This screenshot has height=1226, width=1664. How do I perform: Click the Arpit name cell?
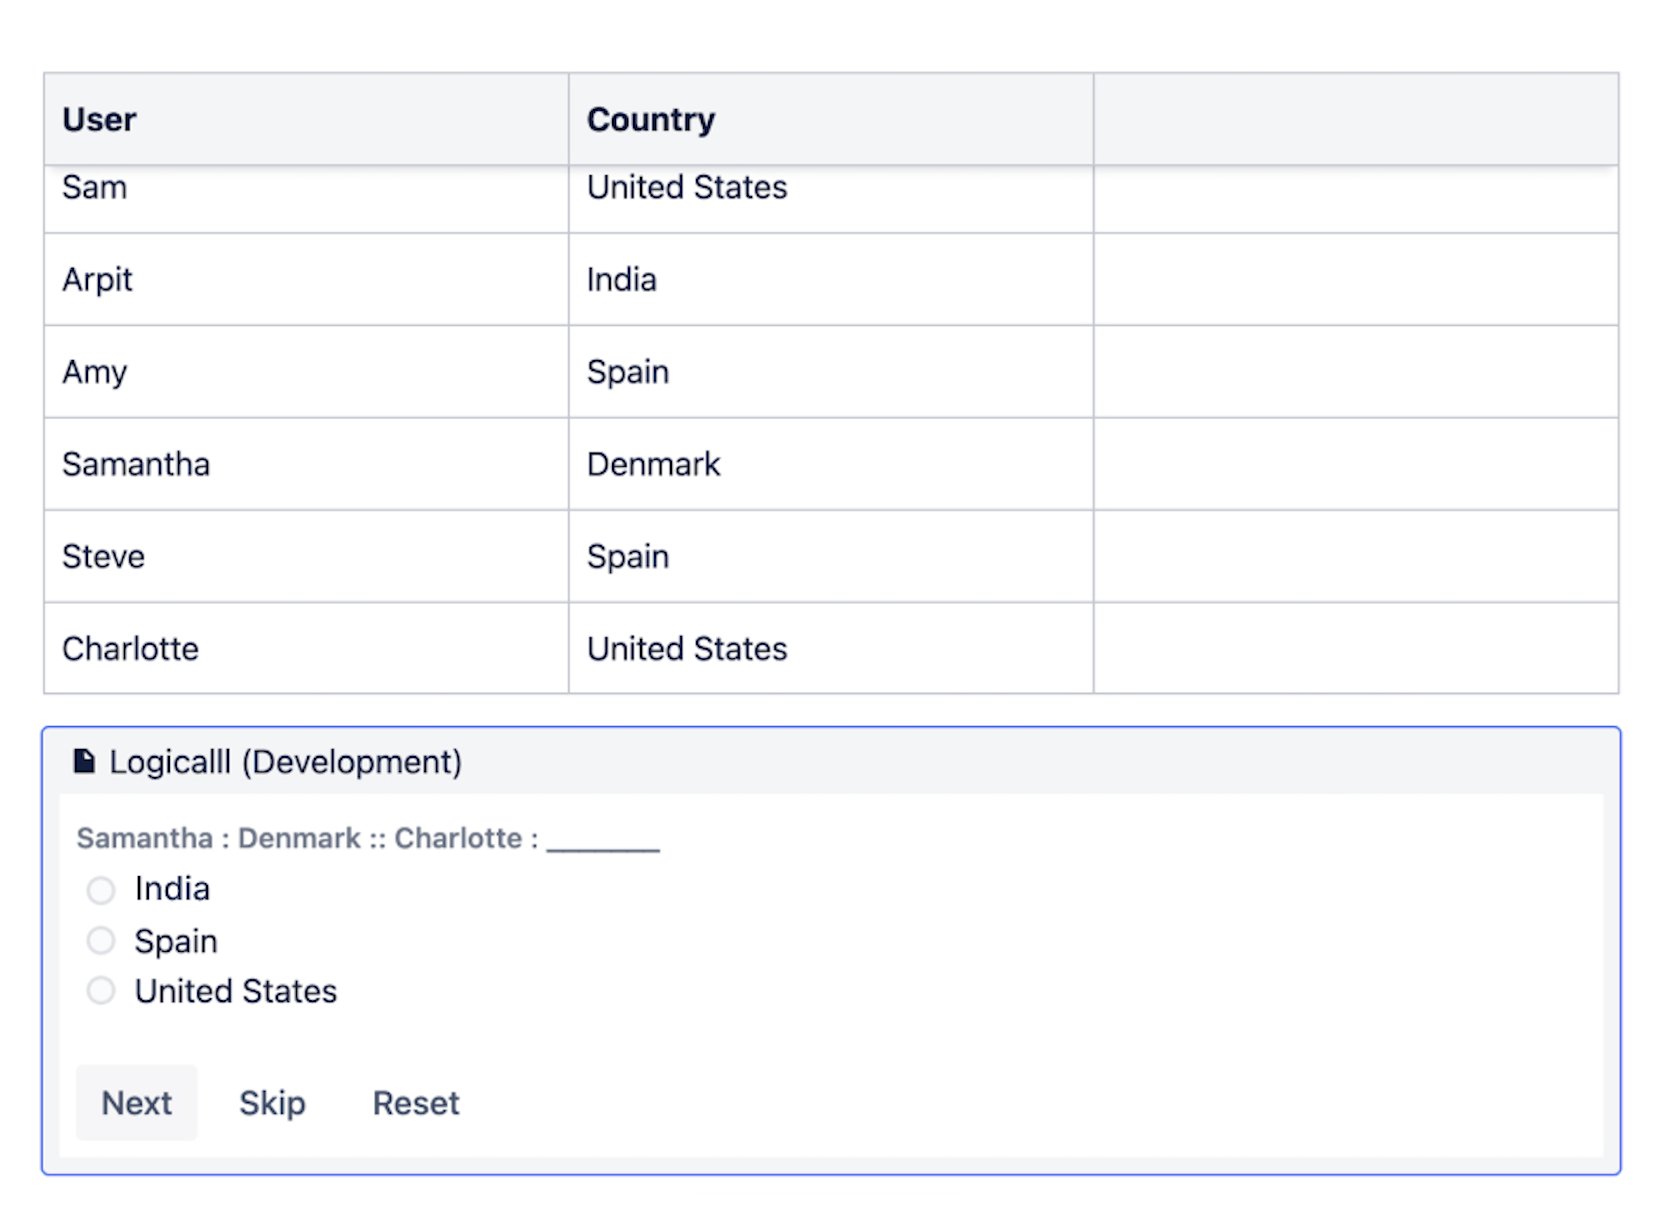point(97,280)
